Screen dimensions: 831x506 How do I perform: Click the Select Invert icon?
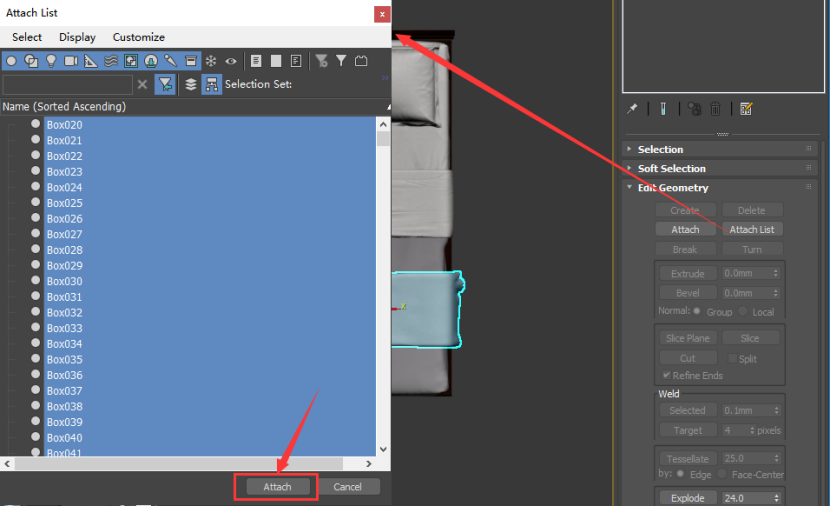click(x=296, y=61)
